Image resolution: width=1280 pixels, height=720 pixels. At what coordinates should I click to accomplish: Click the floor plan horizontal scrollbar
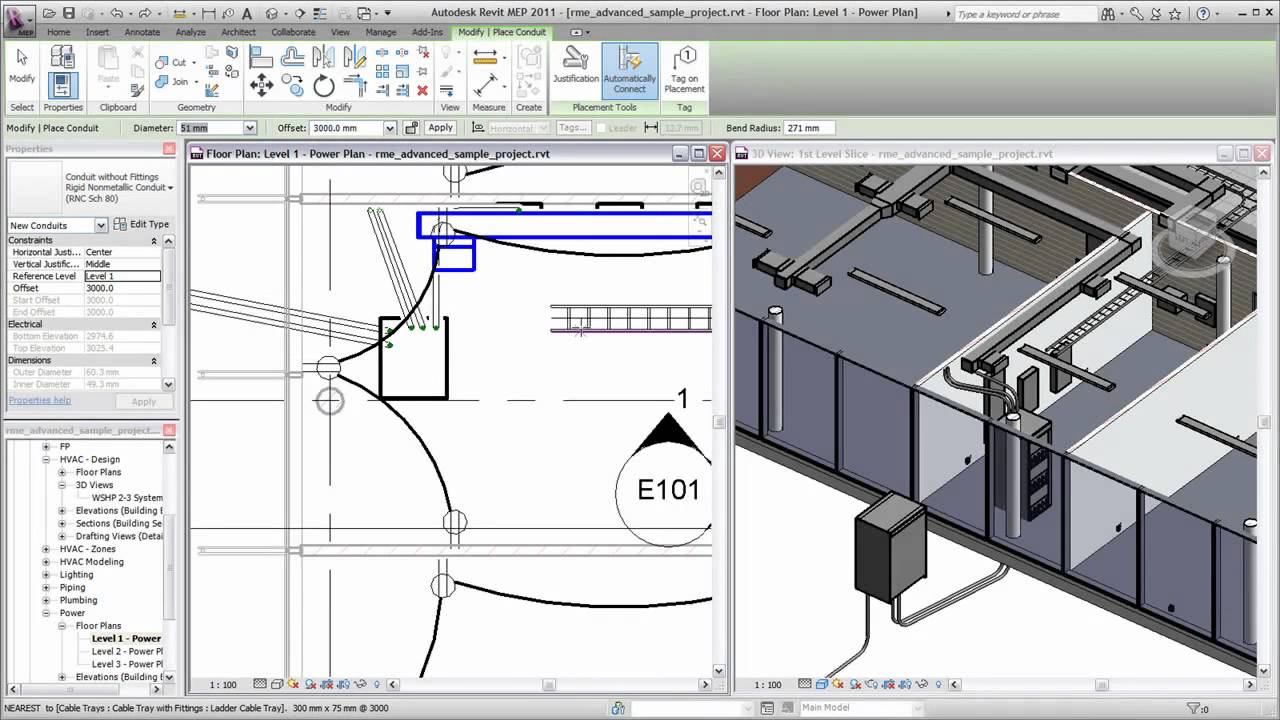click(549, 685)
